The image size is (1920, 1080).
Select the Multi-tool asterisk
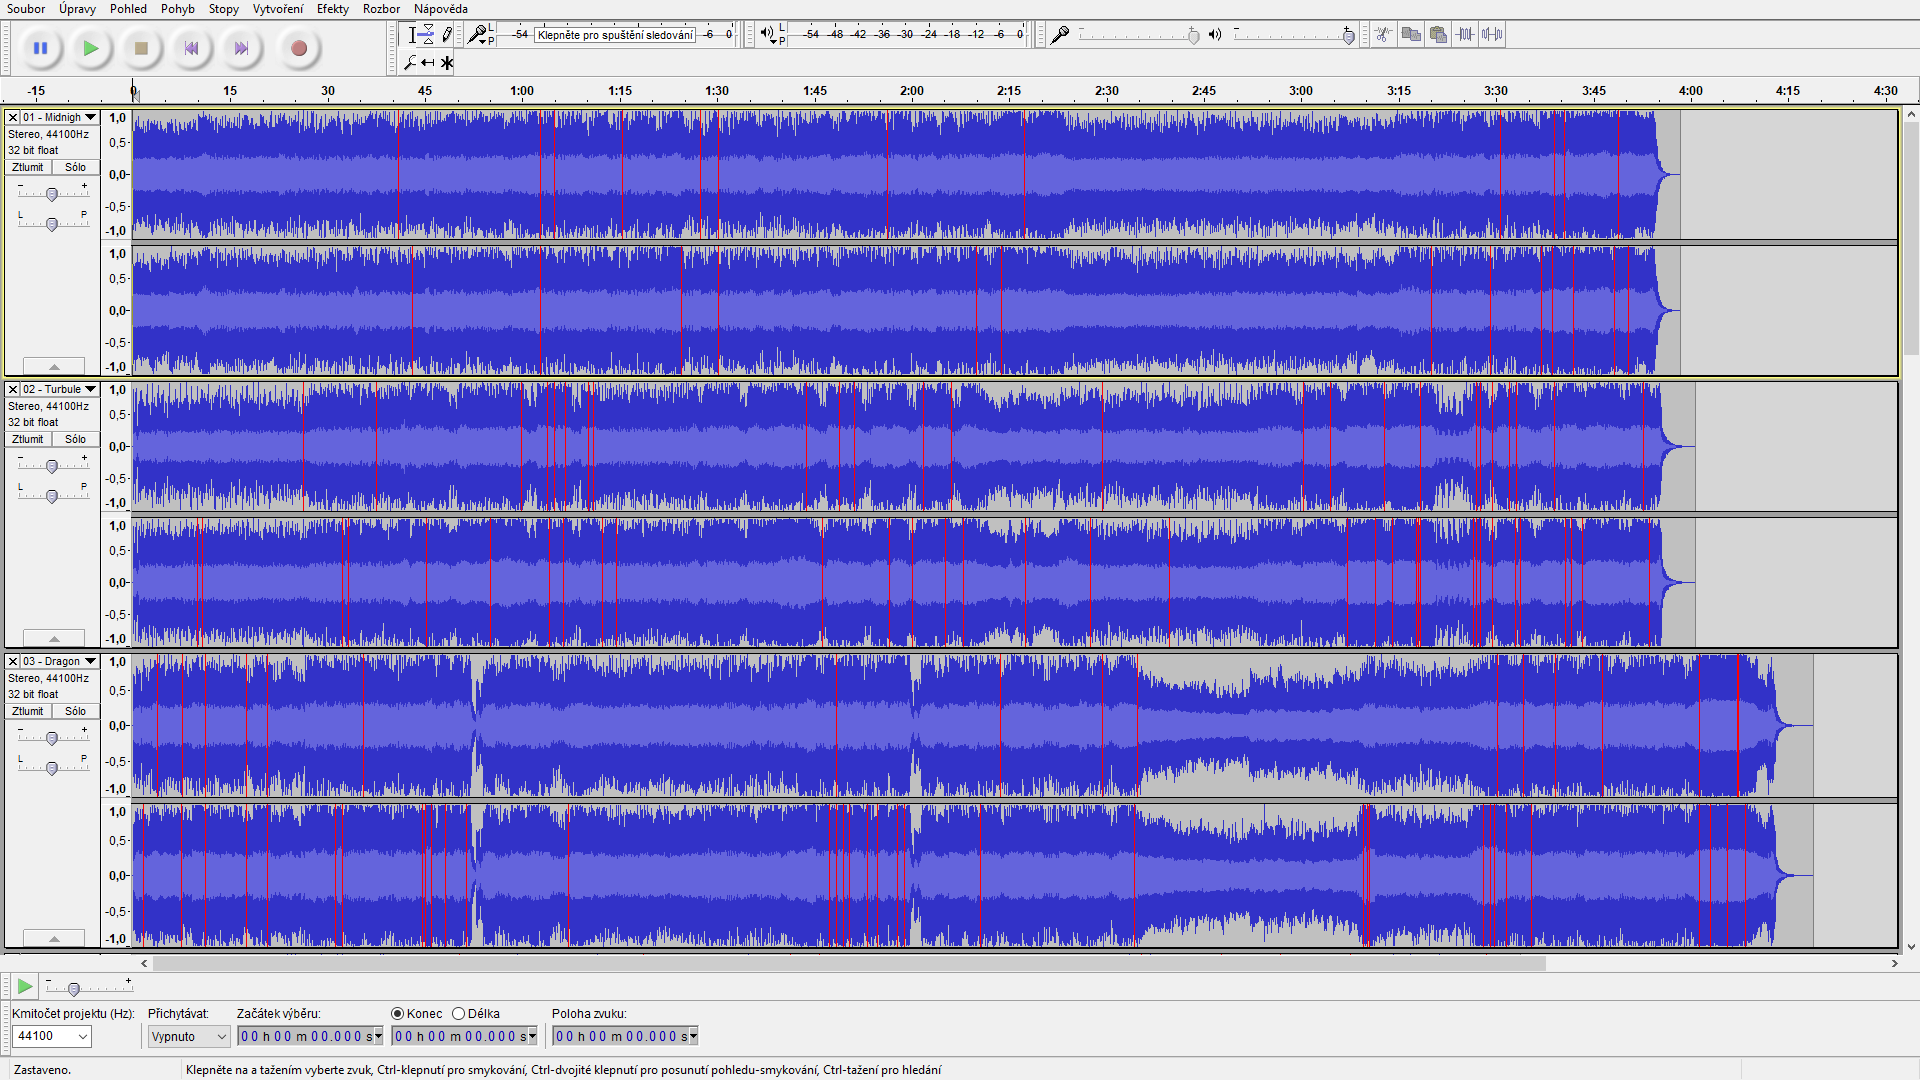click(447, 62)
